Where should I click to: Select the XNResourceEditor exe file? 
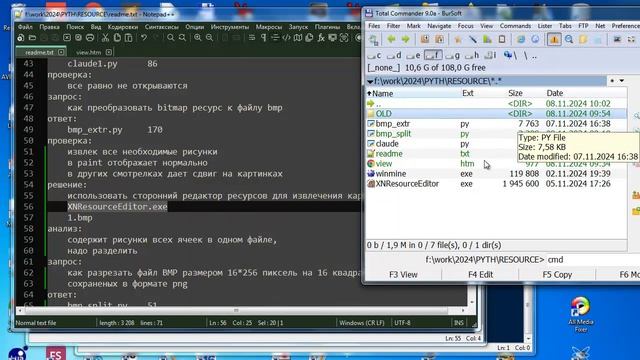point(496,184)
